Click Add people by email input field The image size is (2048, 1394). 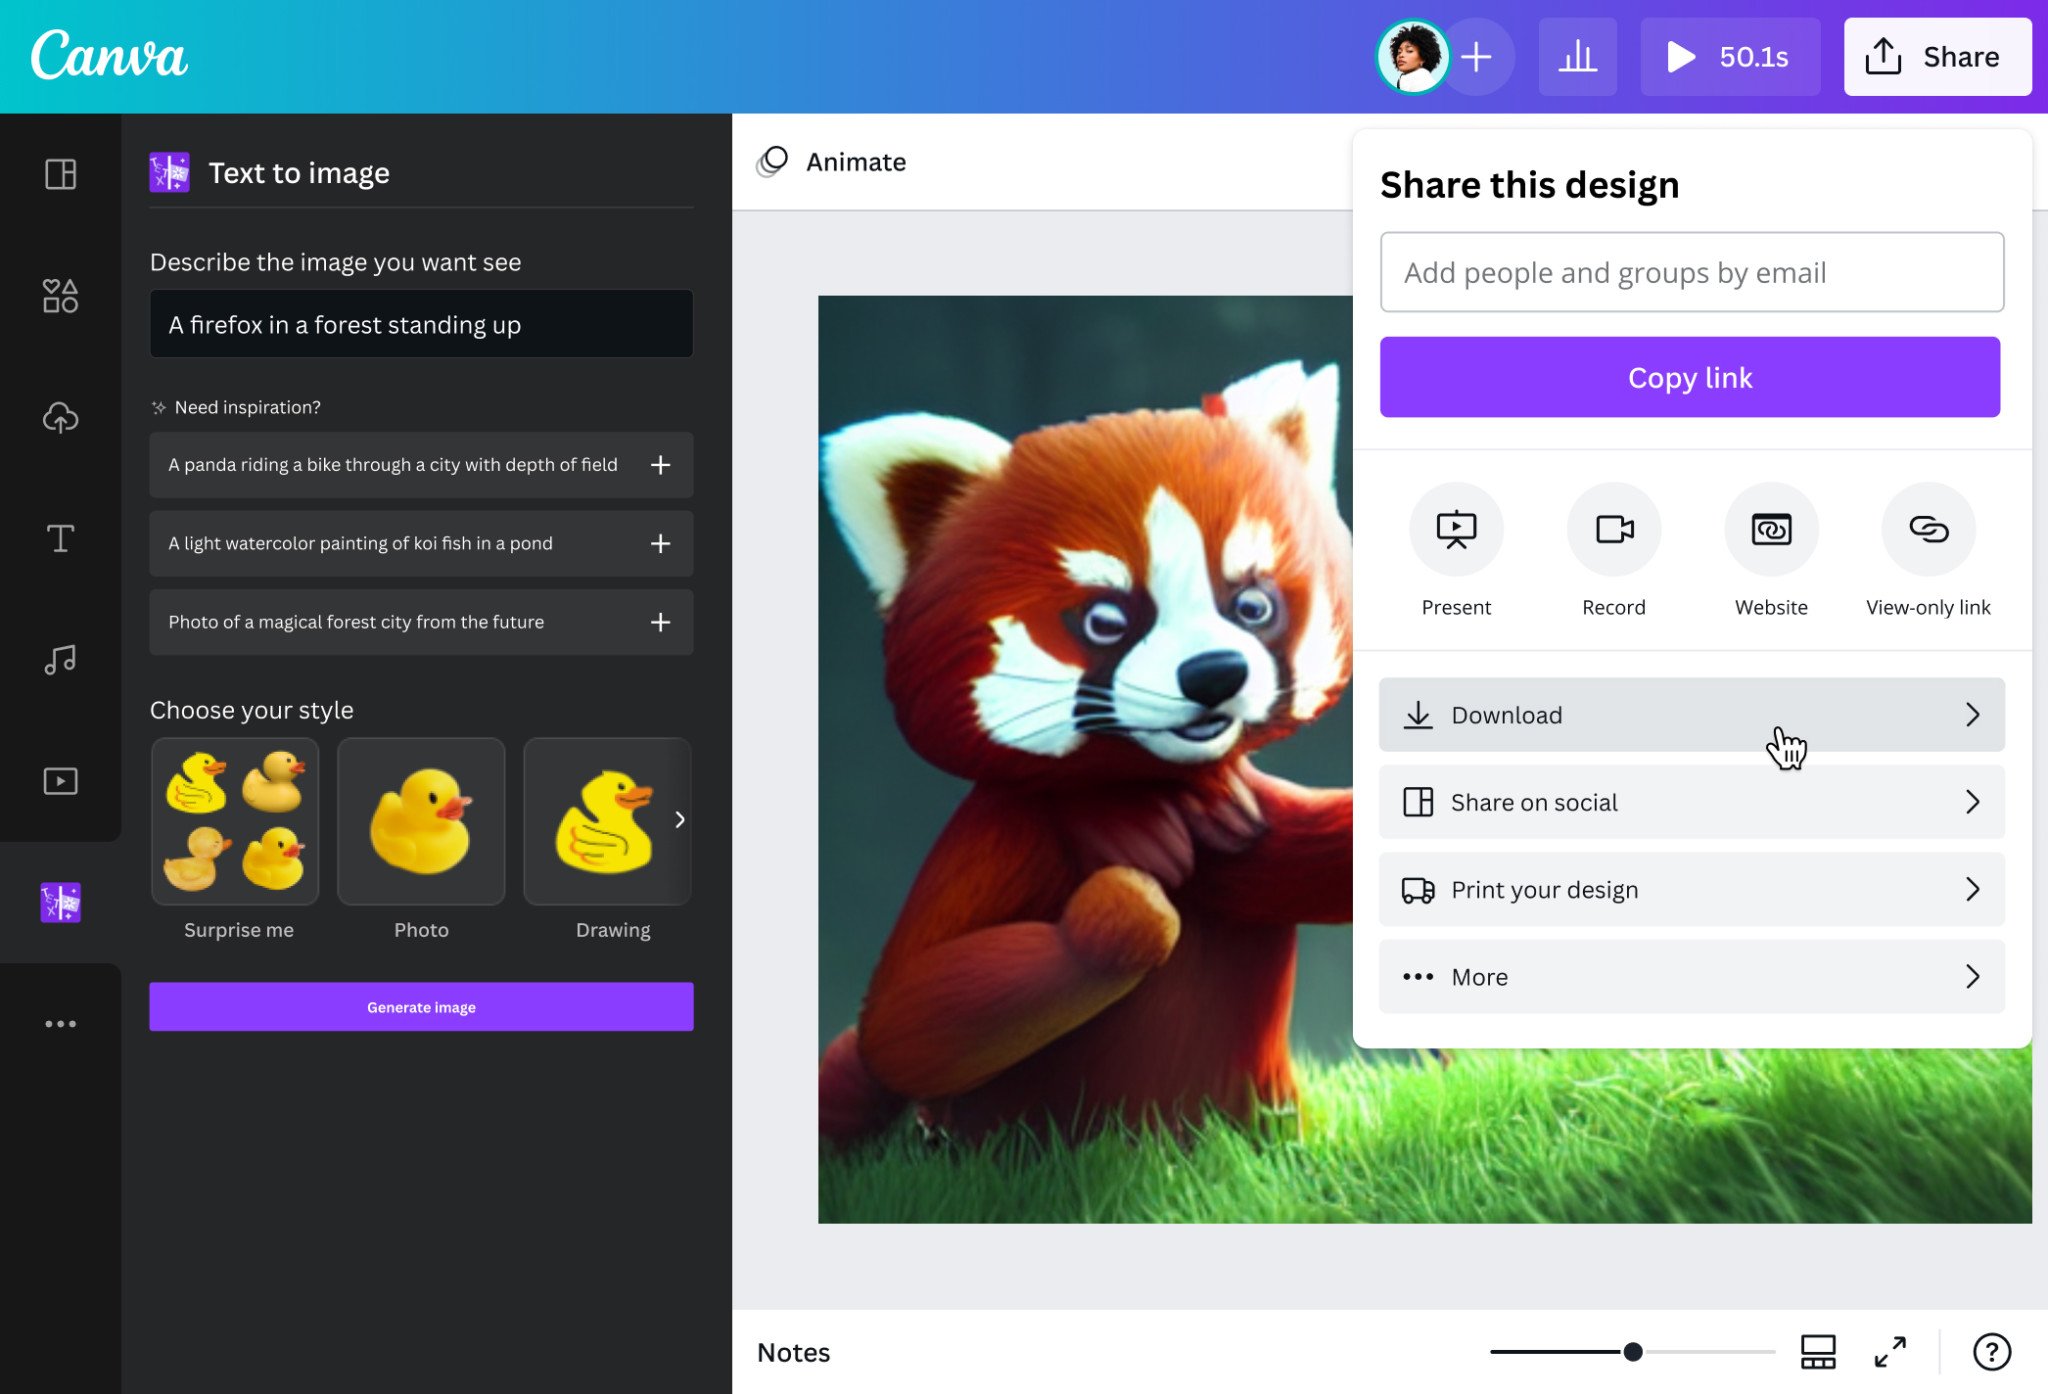1690,272
